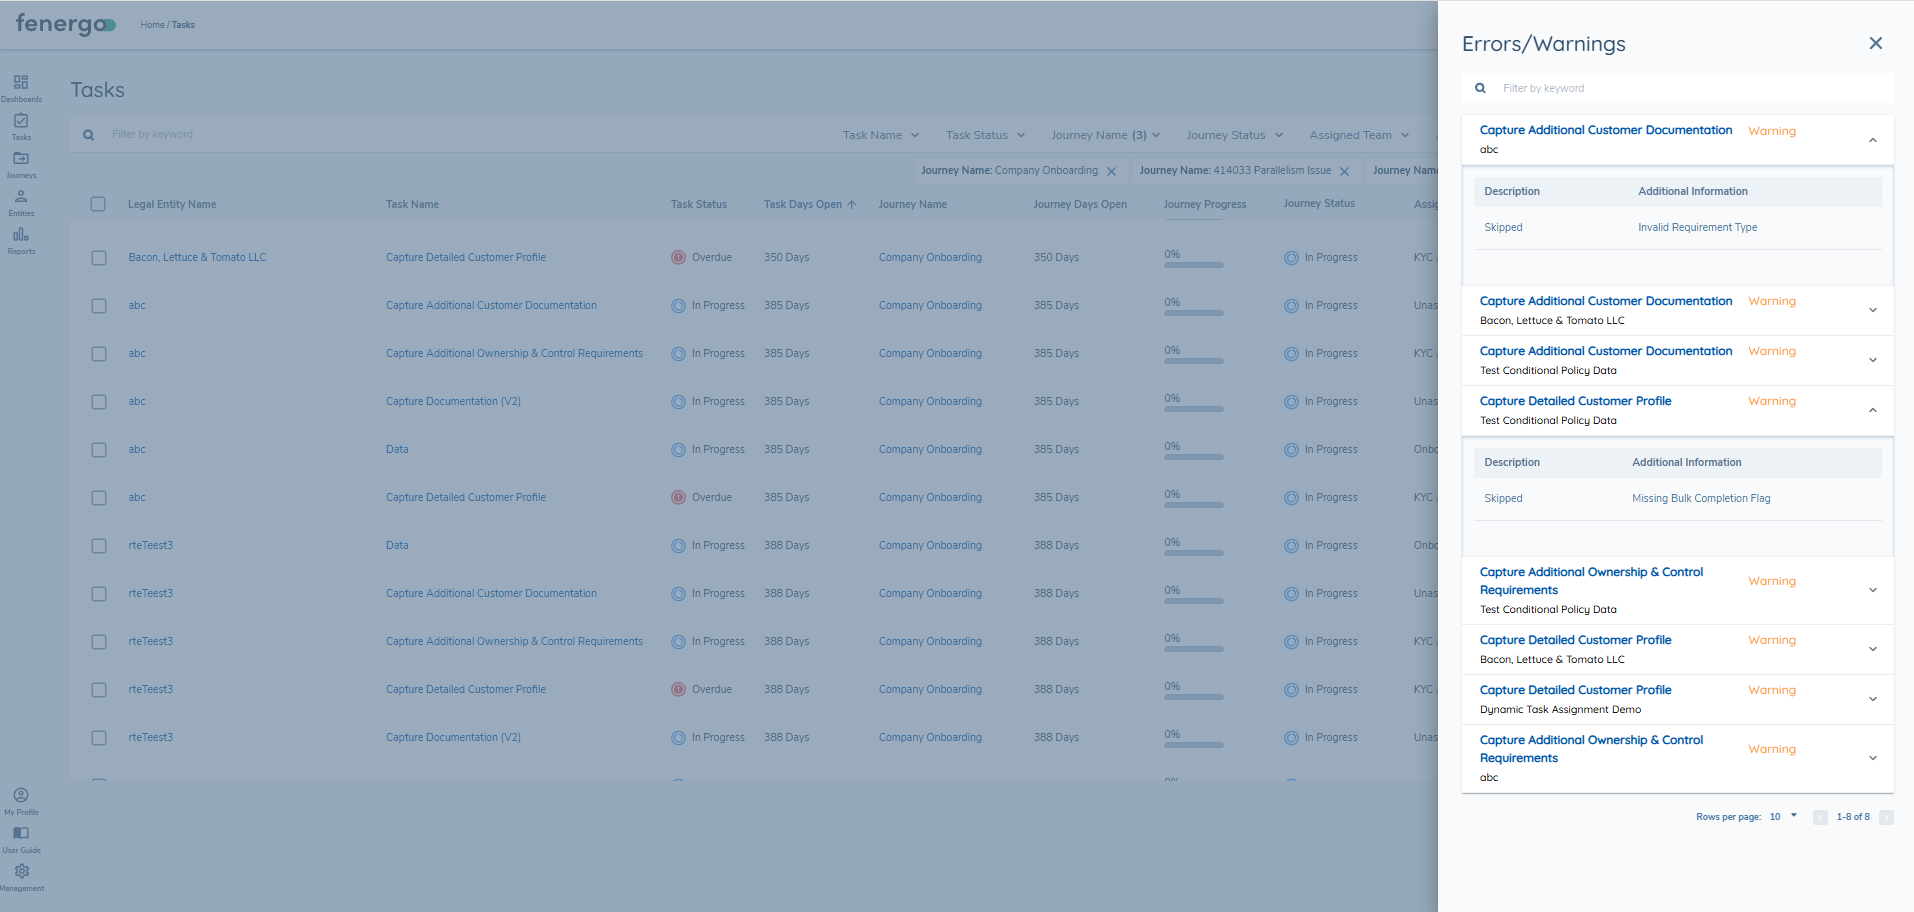Viewport: 1914px width, 912px height.
Task: Open the User Guide
Action: click(x=21, y=838)
